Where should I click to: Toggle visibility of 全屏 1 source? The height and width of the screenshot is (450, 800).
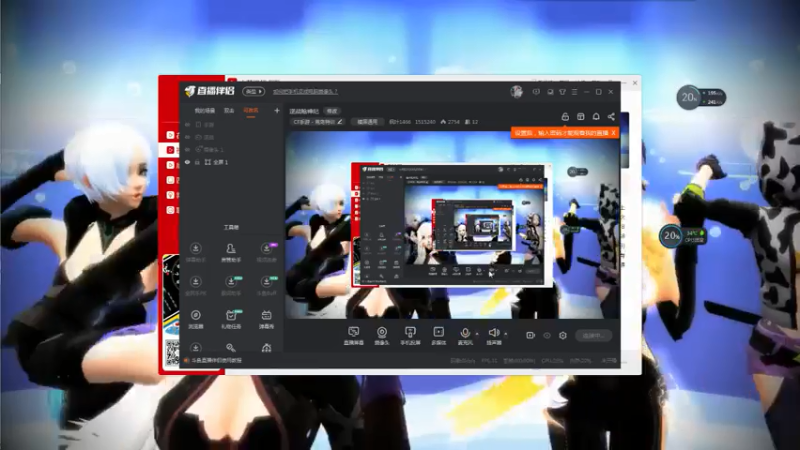pyautogui.click(x=187, y=162)
